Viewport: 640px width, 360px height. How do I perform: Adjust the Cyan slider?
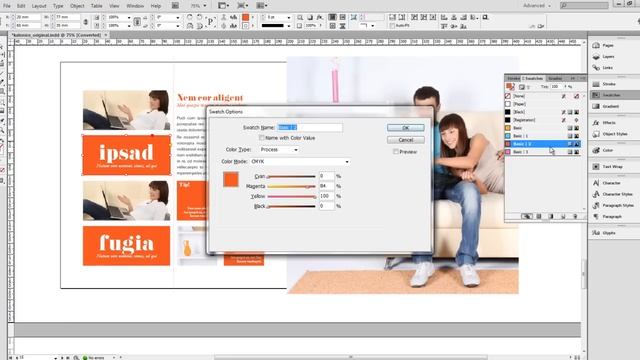pos(291,176)
